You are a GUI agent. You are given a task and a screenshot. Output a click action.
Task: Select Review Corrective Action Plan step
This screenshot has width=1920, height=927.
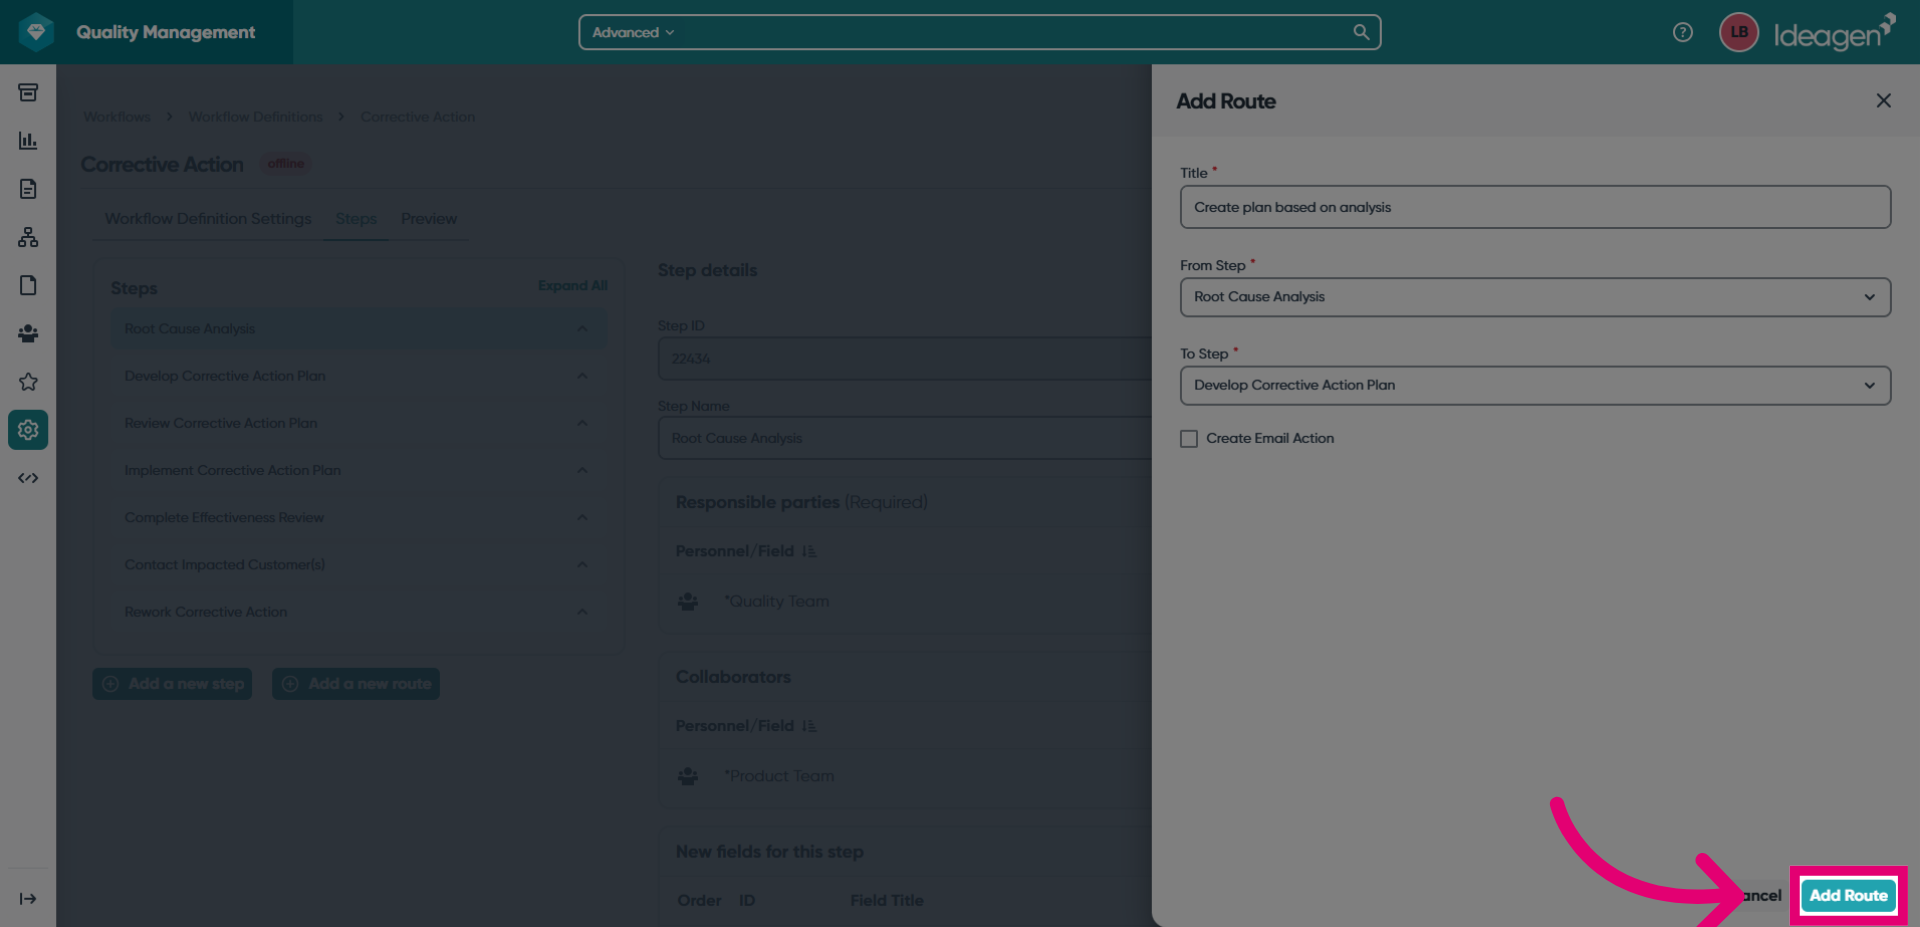[358, 423]
